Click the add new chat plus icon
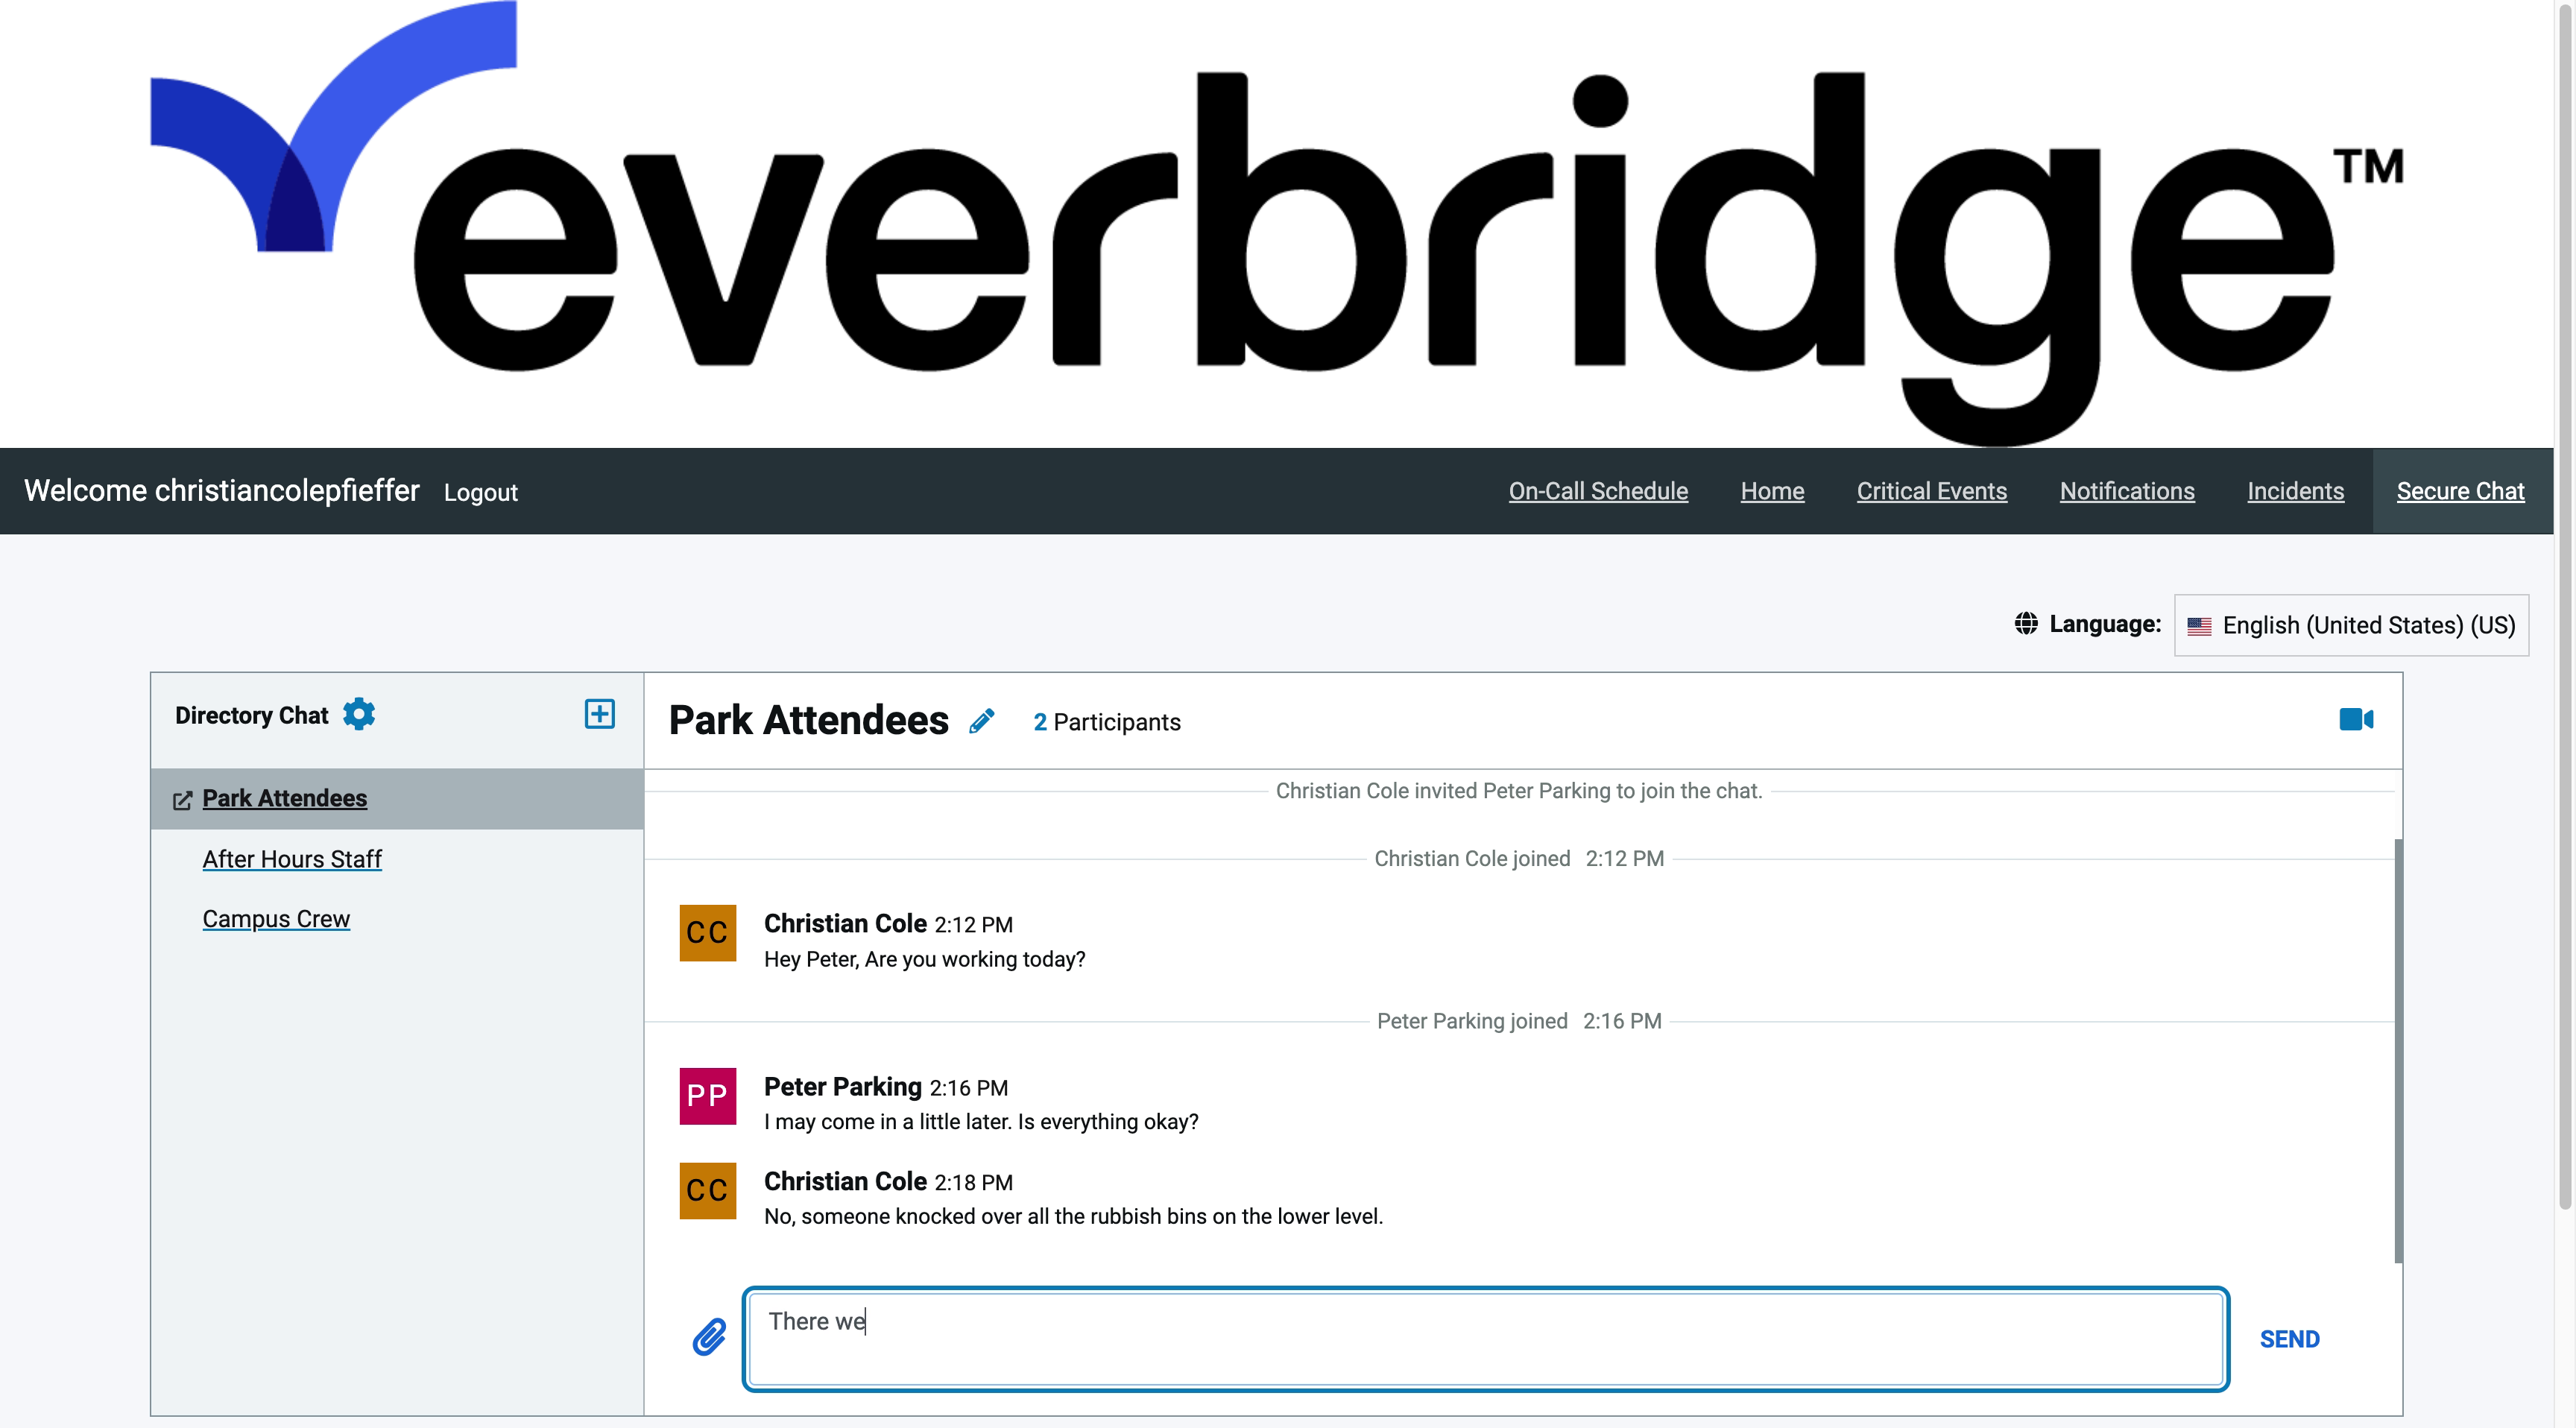Screen dimensions: 2576x1428 [x=599, y=714]
